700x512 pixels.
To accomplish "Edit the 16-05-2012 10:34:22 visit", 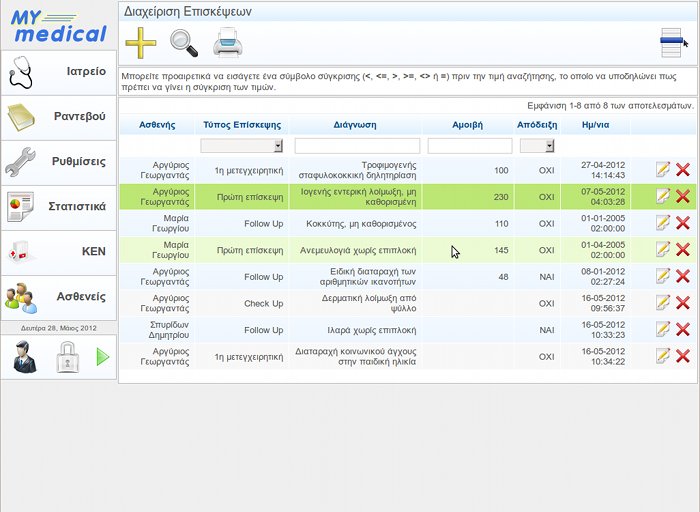I will (x=663, y=356).
